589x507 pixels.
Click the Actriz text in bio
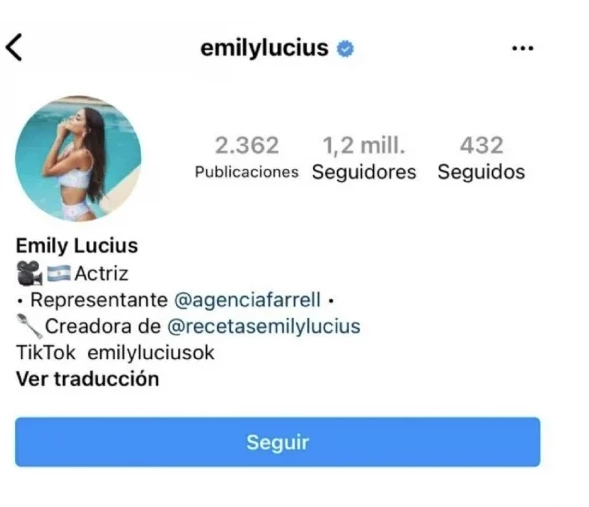[x=101, y=273]
